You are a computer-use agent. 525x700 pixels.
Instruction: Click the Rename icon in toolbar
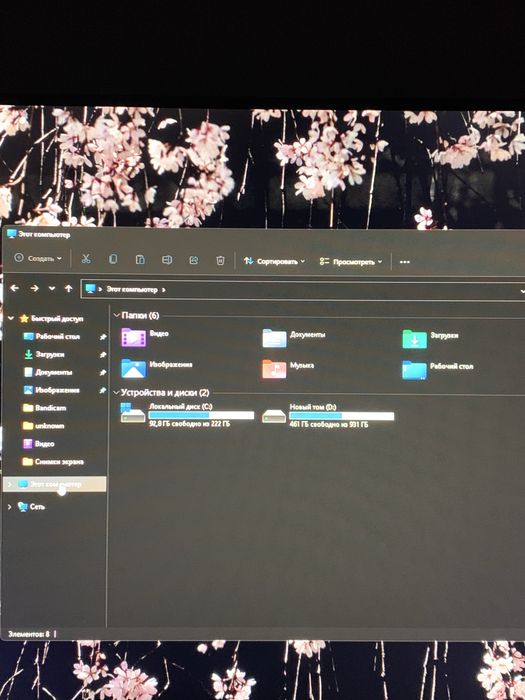167,260
